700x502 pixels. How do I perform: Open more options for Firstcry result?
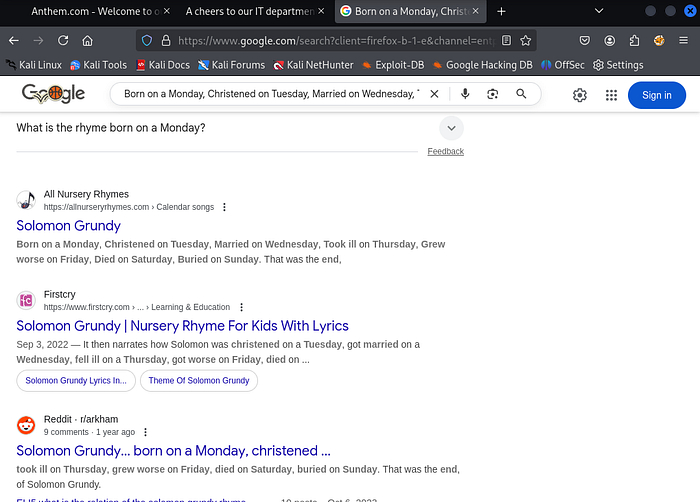(x=242, y=307)
